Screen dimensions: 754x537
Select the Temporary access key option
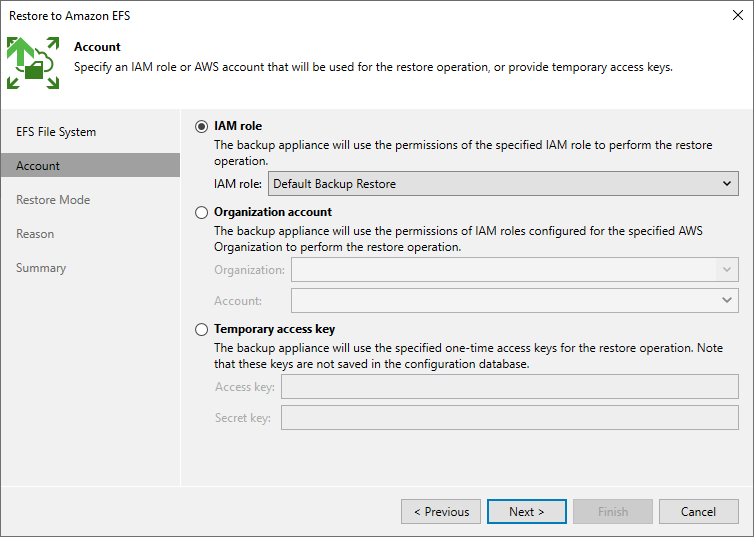tap(201, 329)
